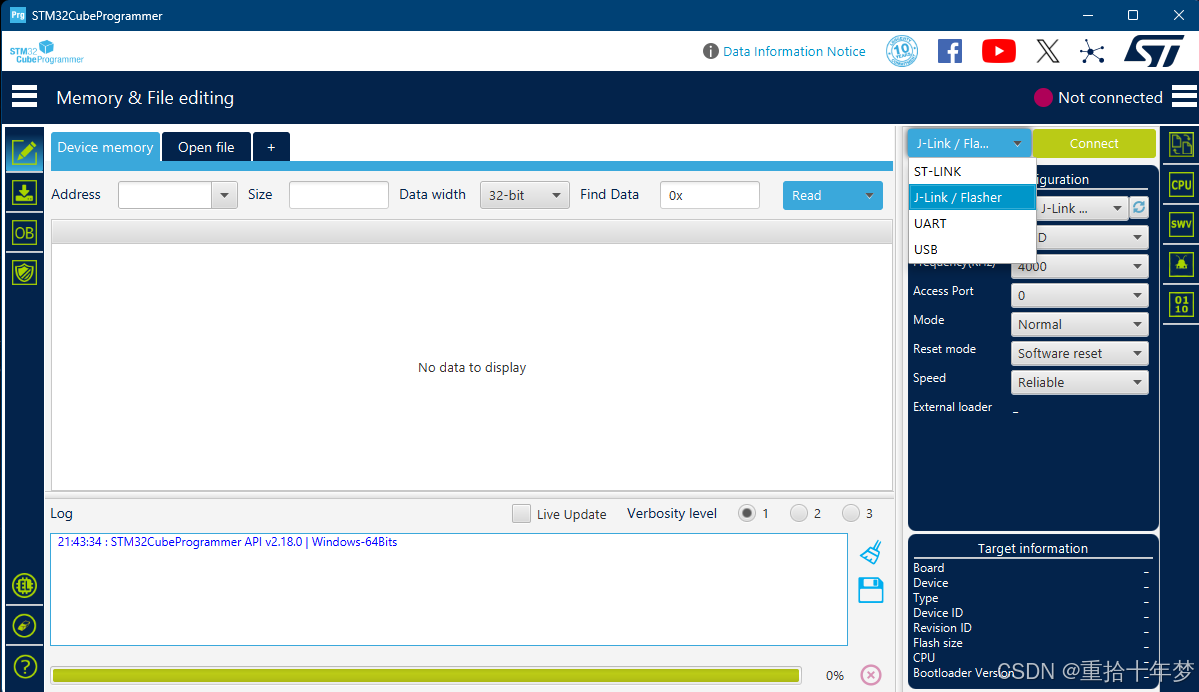Open the main hamburger menu

(x=24, y=97)
